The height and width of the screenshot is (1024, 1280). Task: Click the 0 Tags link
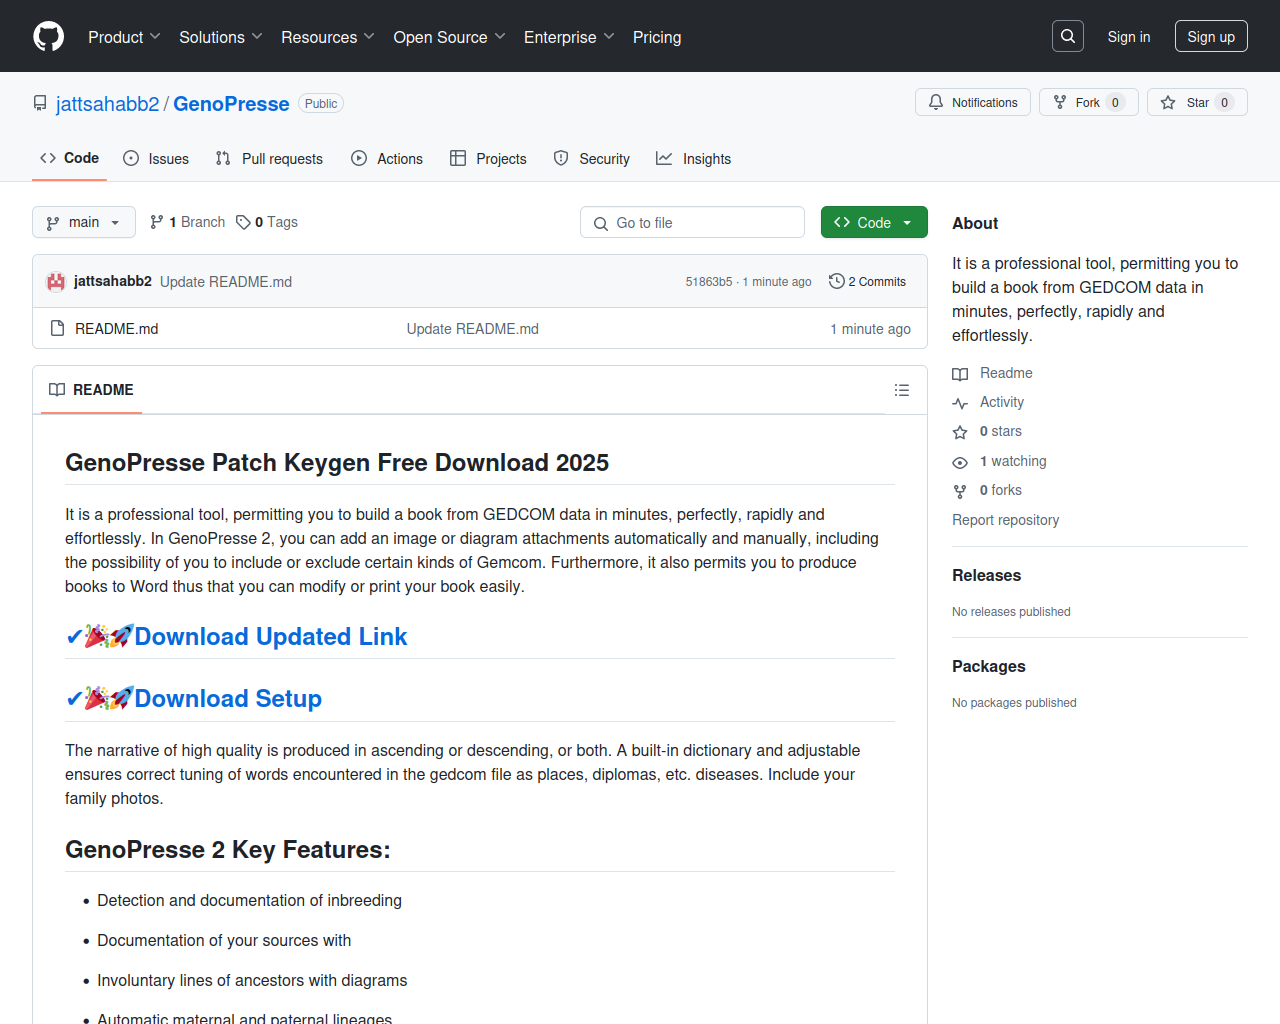click(267, 222)
